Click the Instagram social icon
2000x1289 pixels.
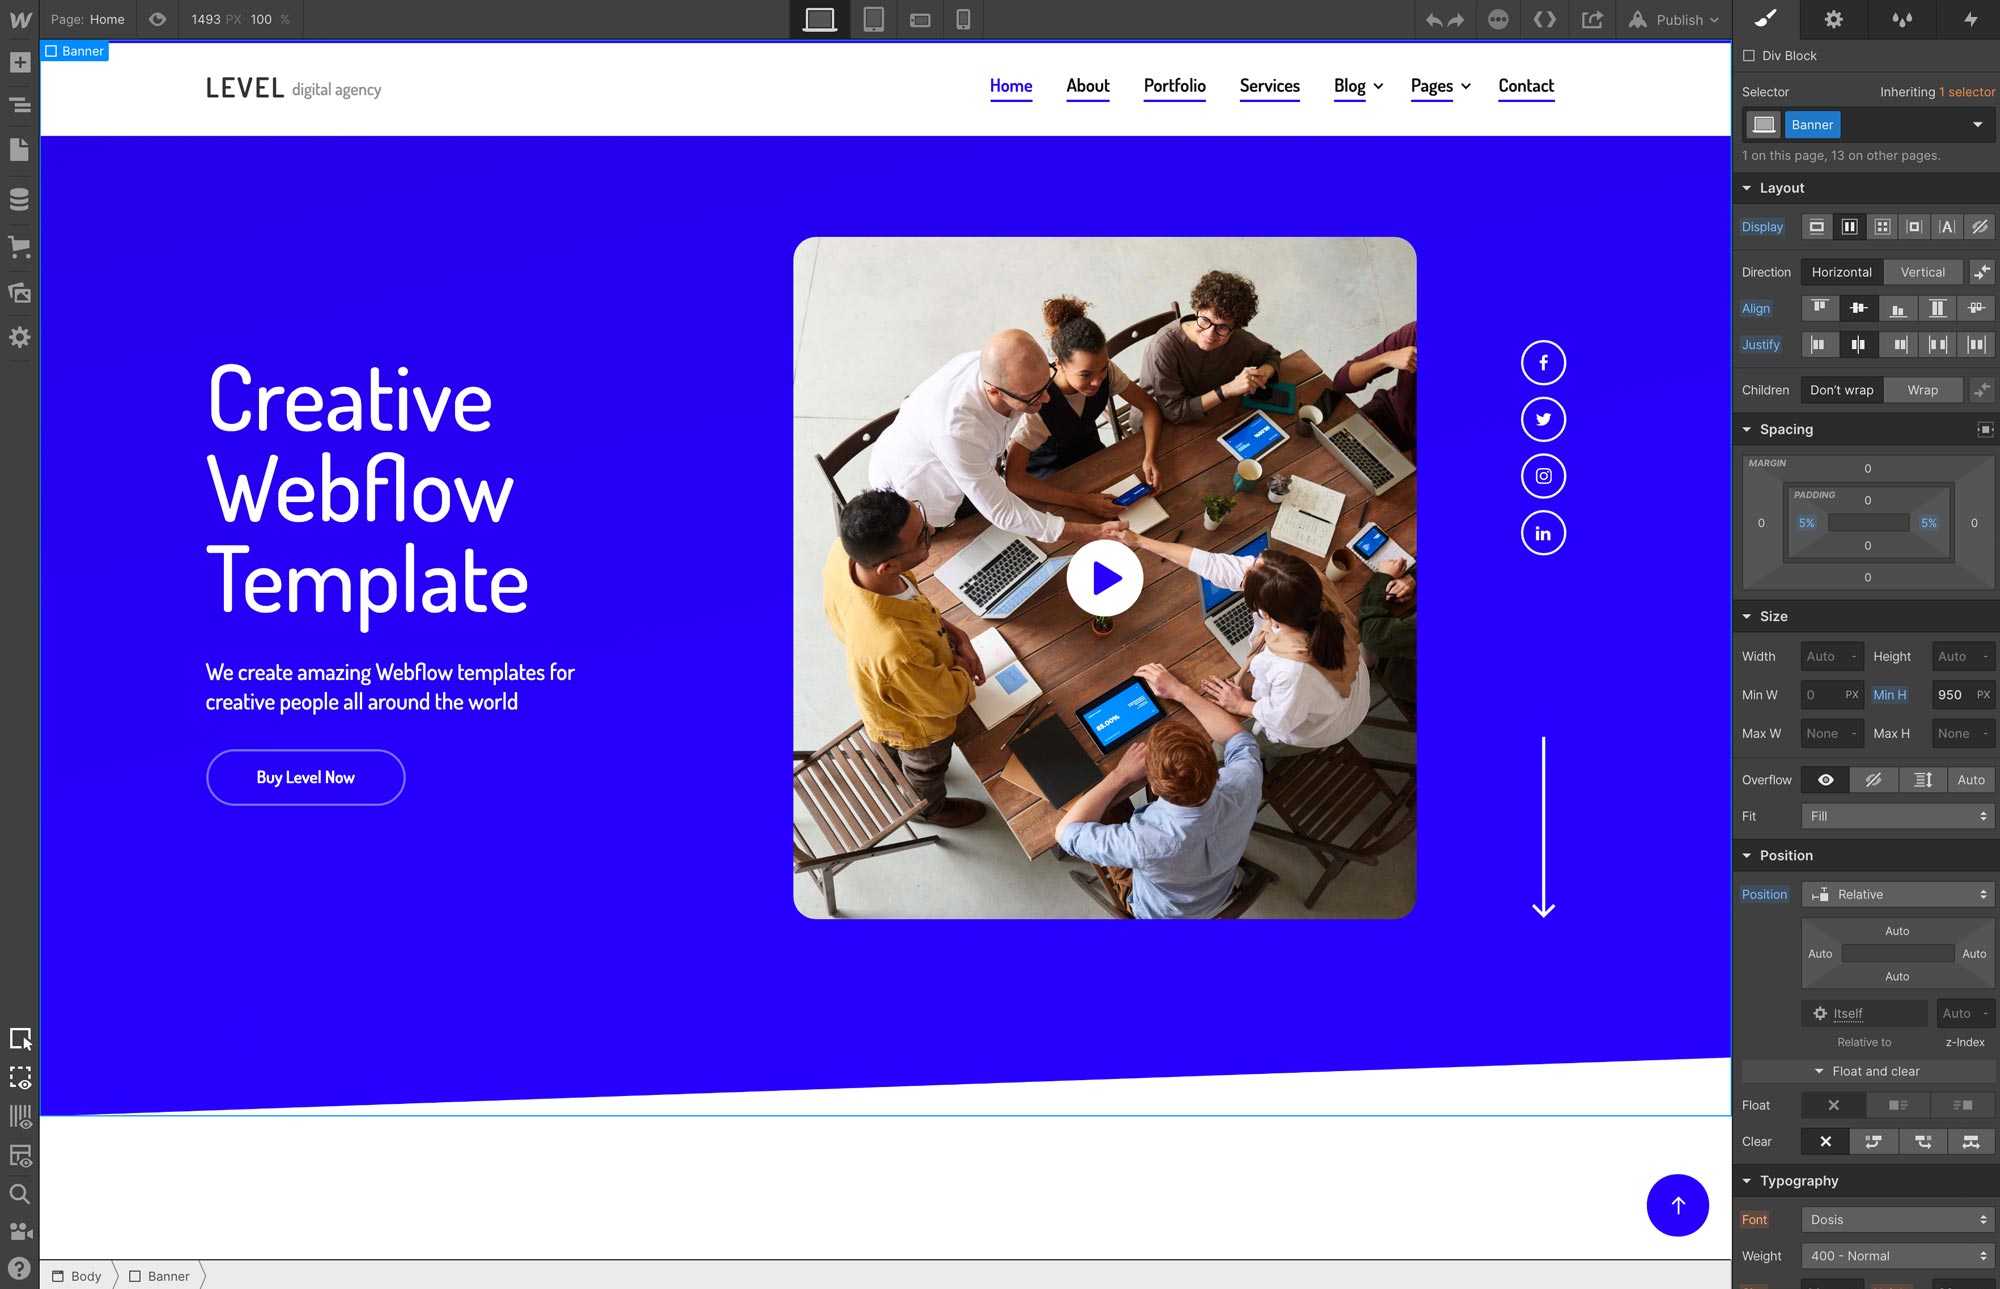pos(1543,476)
